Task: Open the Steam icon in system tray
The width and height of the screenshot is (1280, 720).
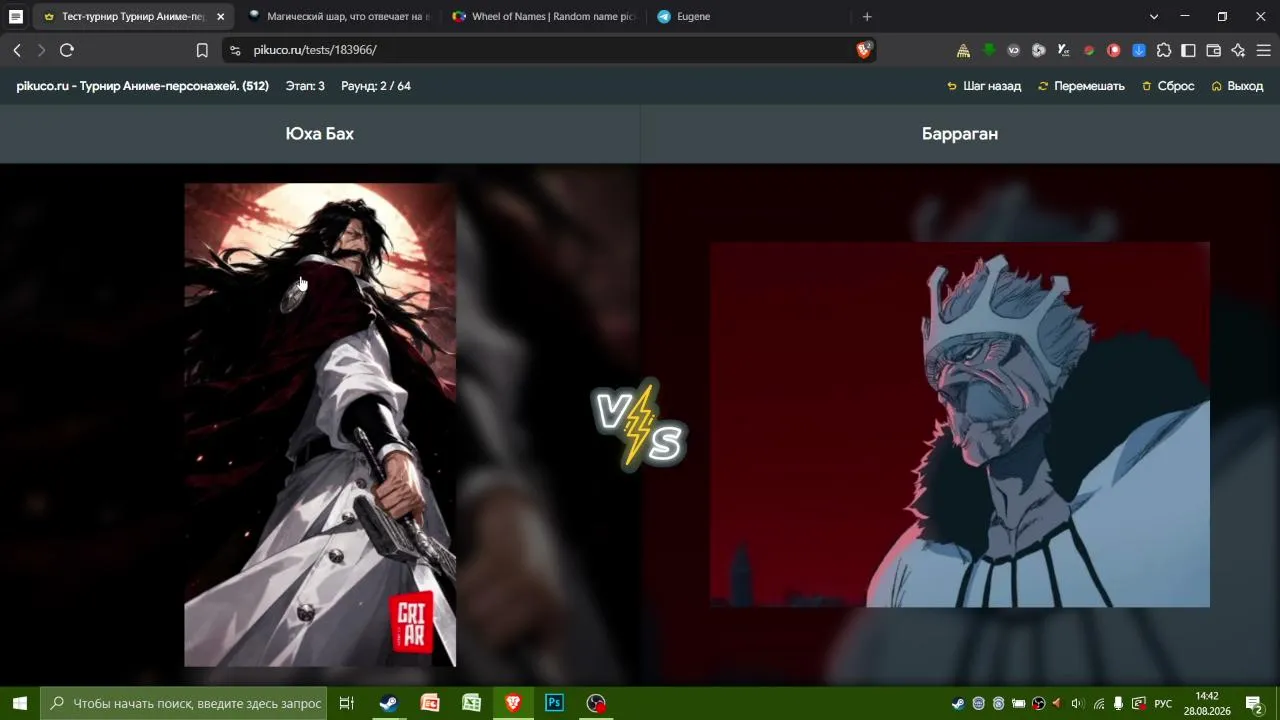Action: pos(958,703)
